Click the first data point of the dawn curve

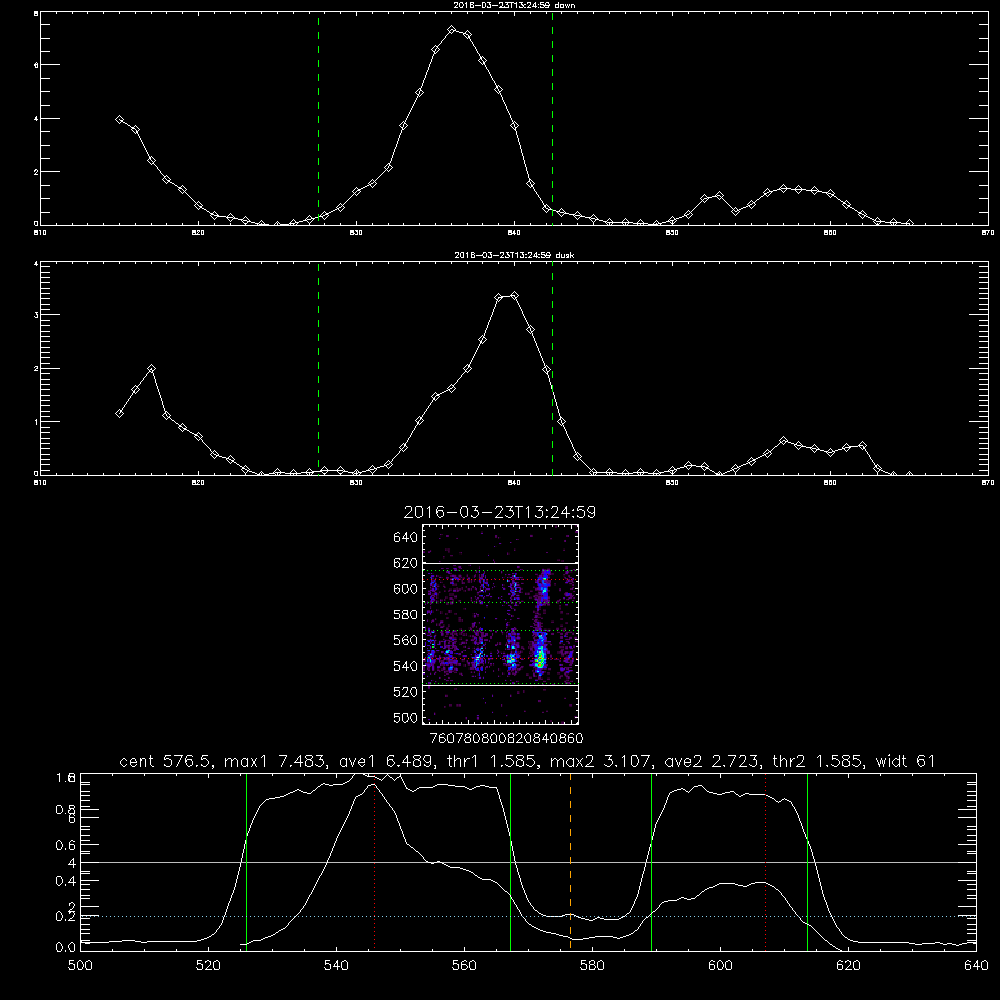(x=119, y=119)
